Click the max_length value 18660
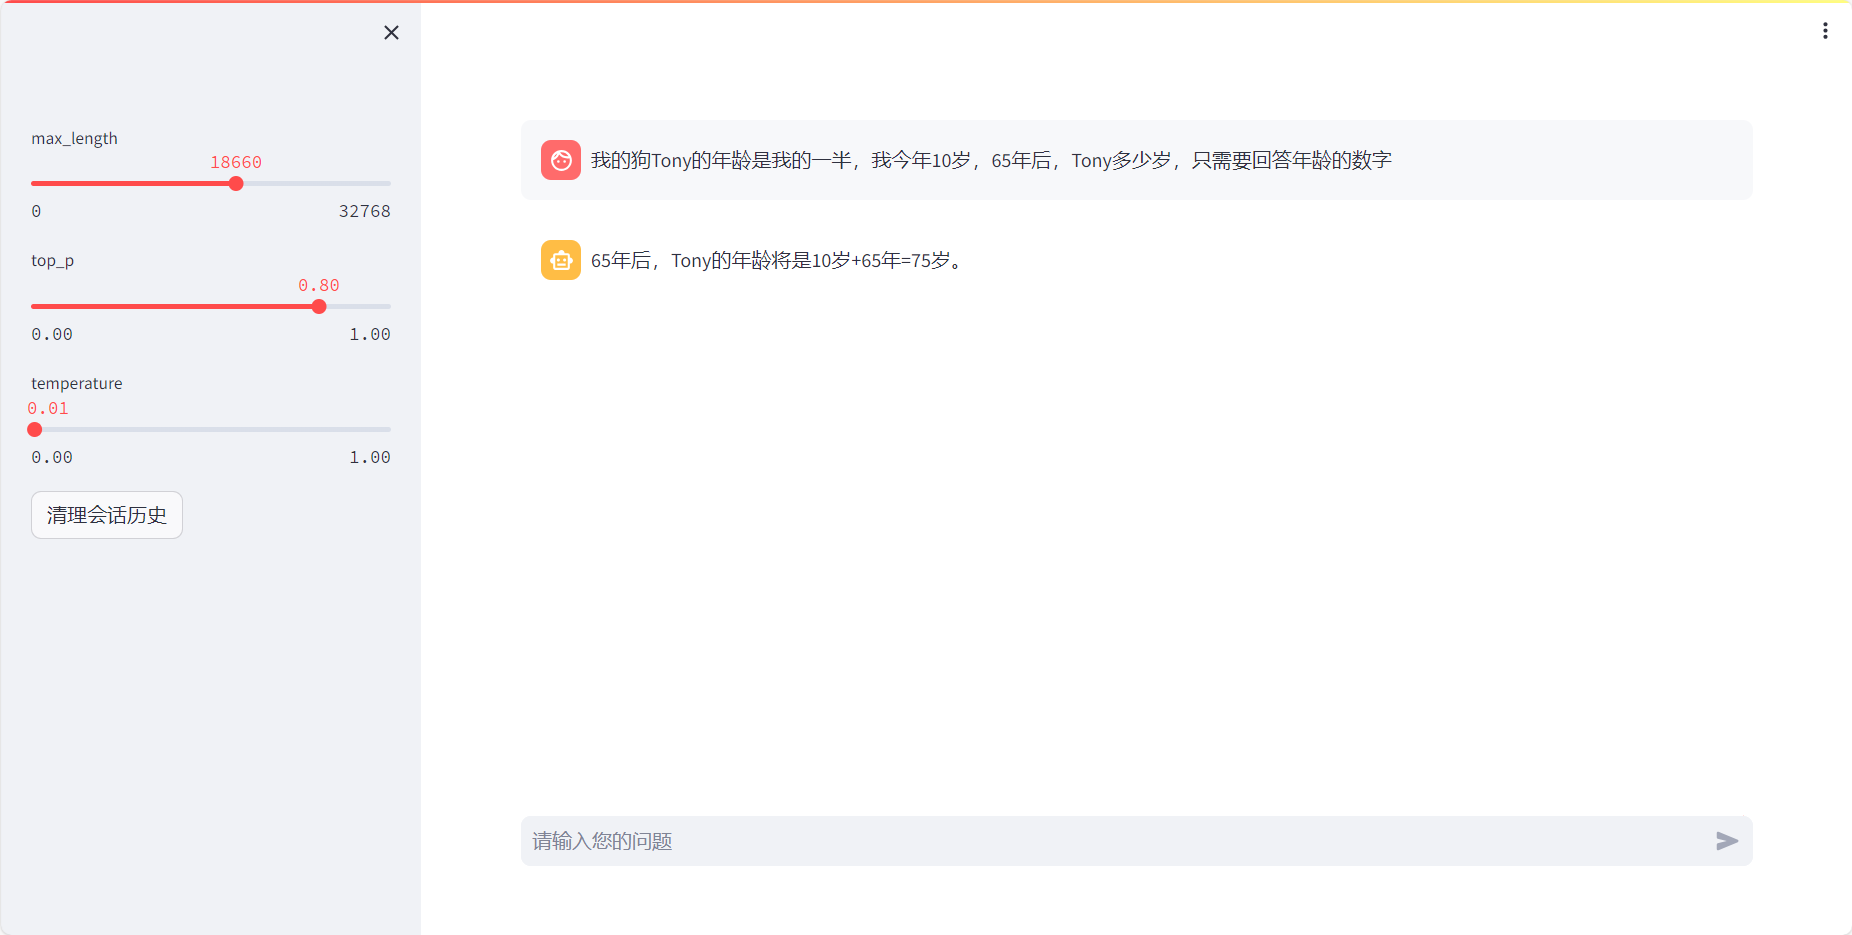1852x935 pixels. [x=236, y=162]
